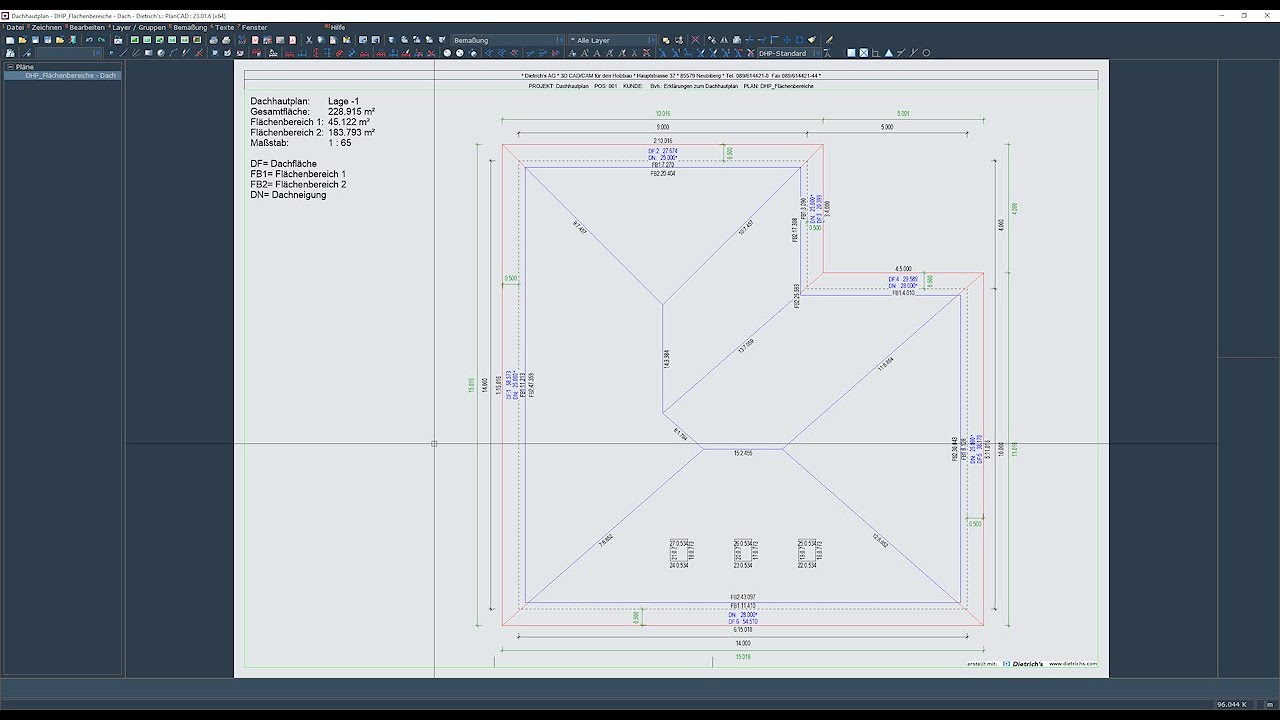Screen dimensions: 1280x720
Task: Click the red delete-line tool icon
Action: click(200, 53)
